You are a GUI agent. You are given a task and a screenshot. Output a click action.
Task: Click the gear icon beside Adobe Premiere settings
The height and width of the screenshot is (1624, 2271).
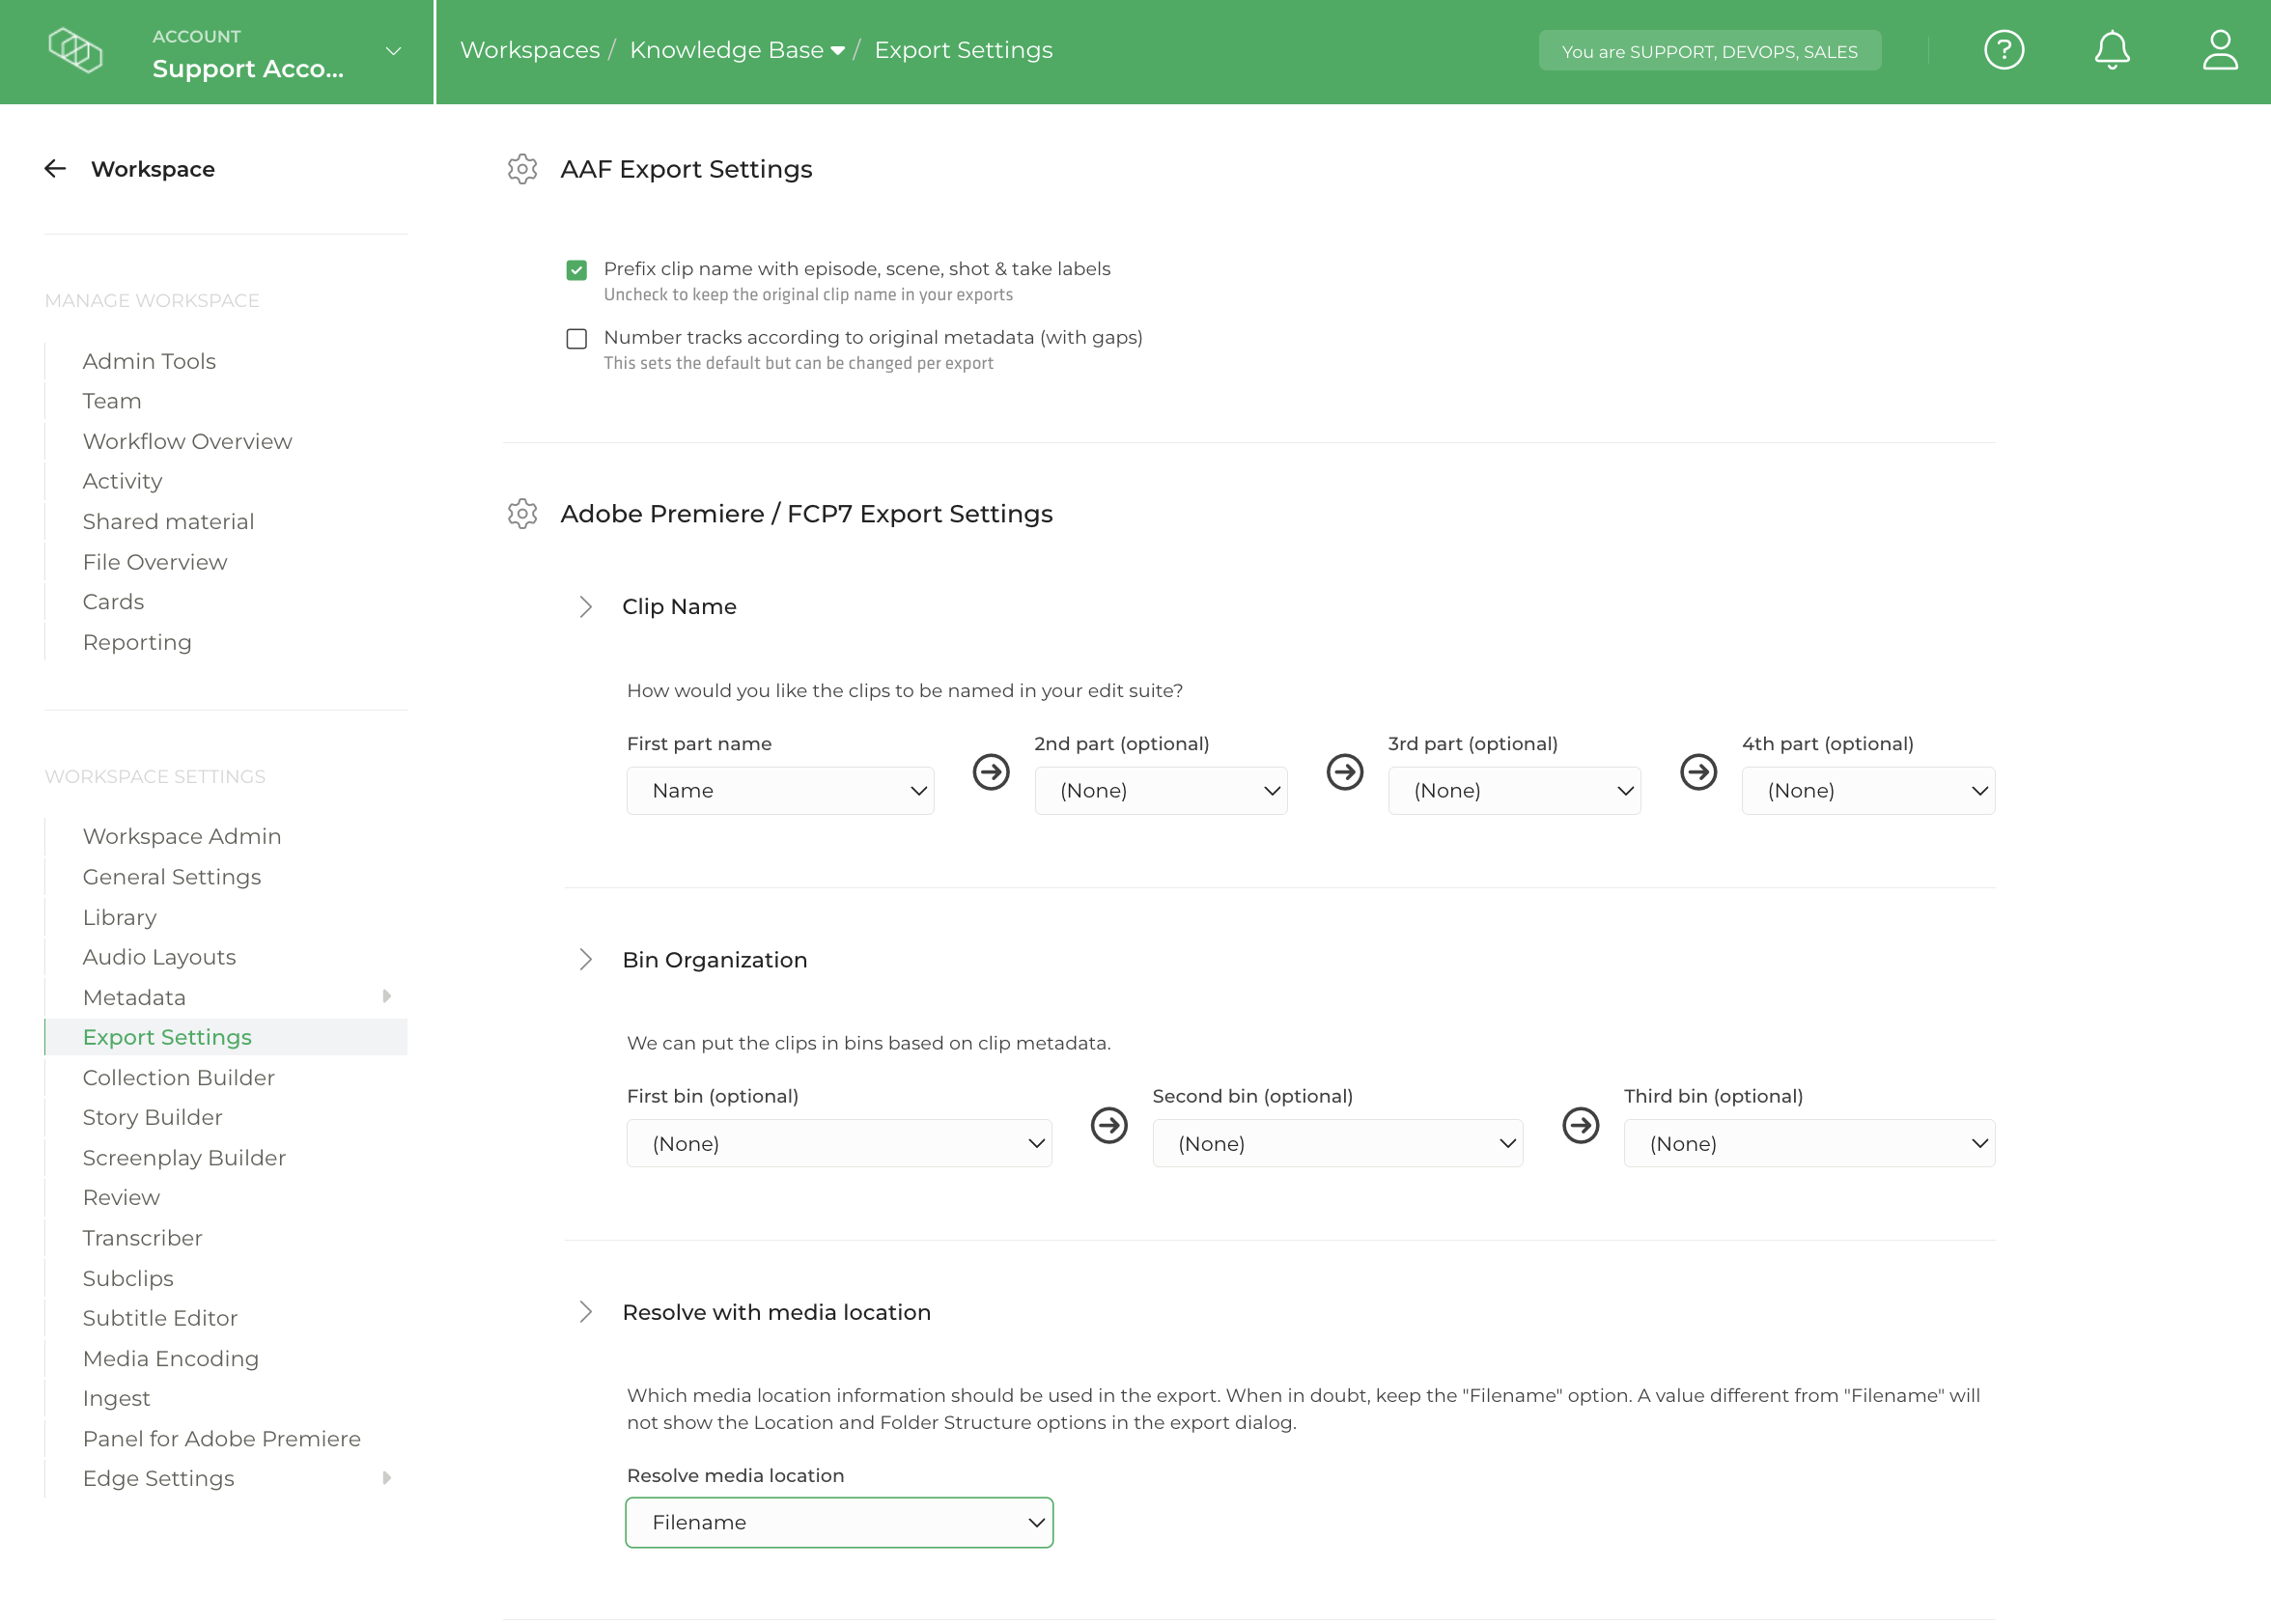click(522, 514)
